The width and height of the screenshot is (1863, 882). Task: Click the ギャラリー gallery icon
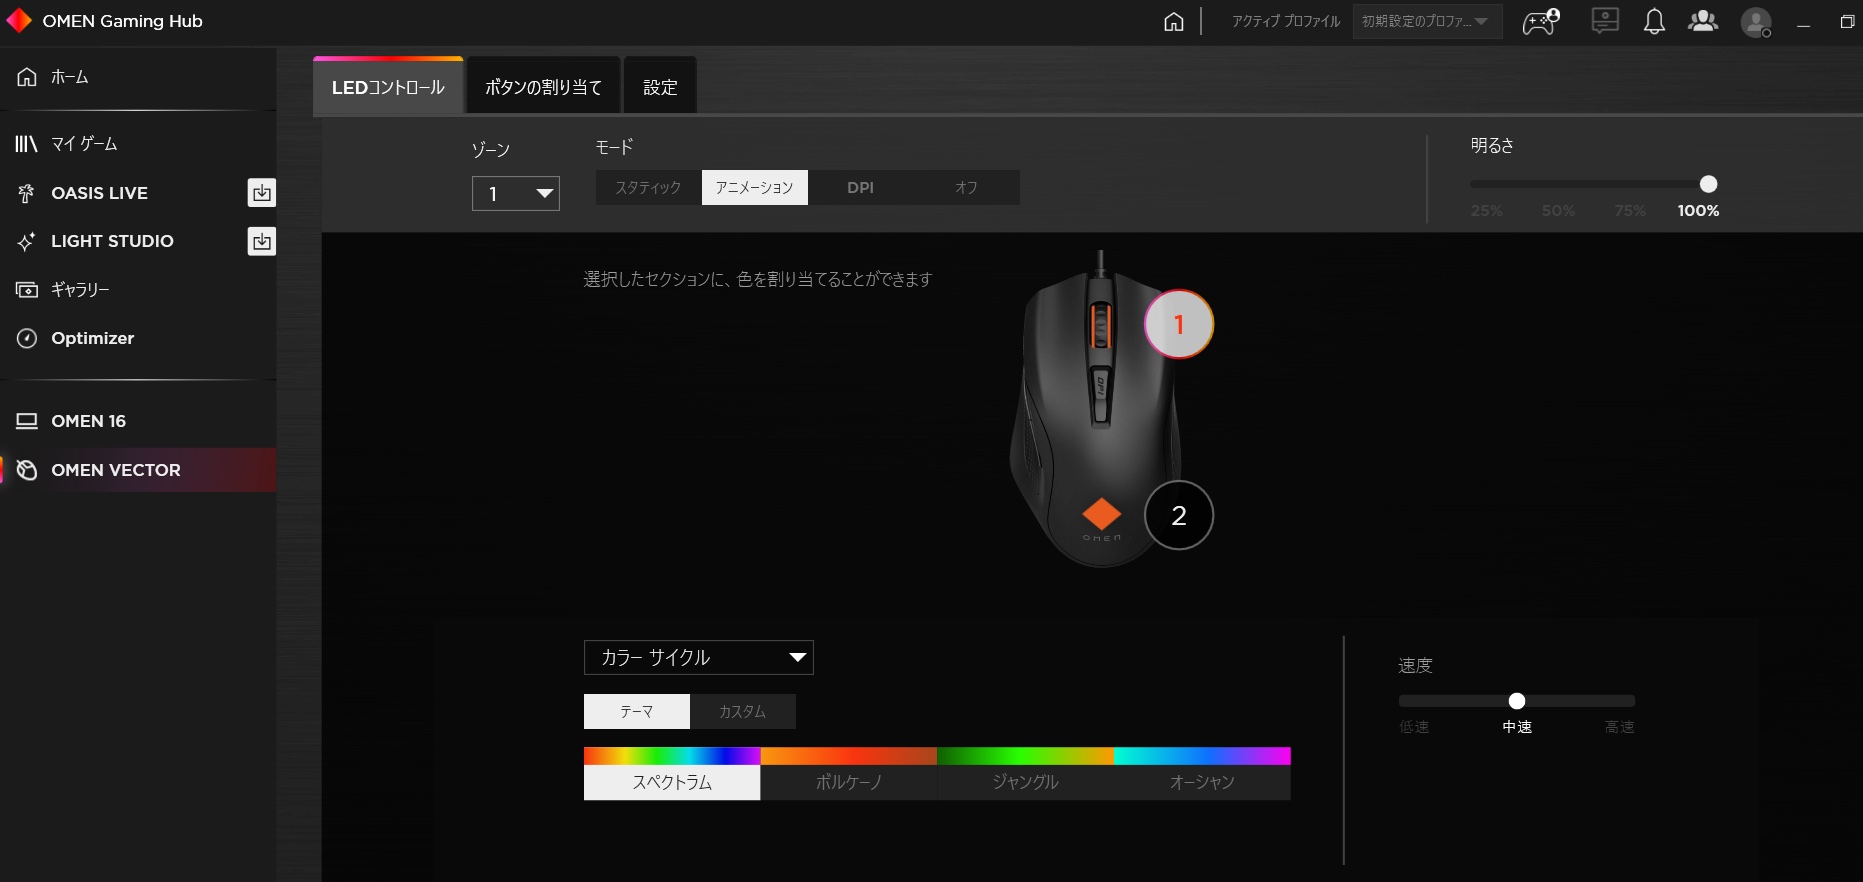[x=26, y=290]
